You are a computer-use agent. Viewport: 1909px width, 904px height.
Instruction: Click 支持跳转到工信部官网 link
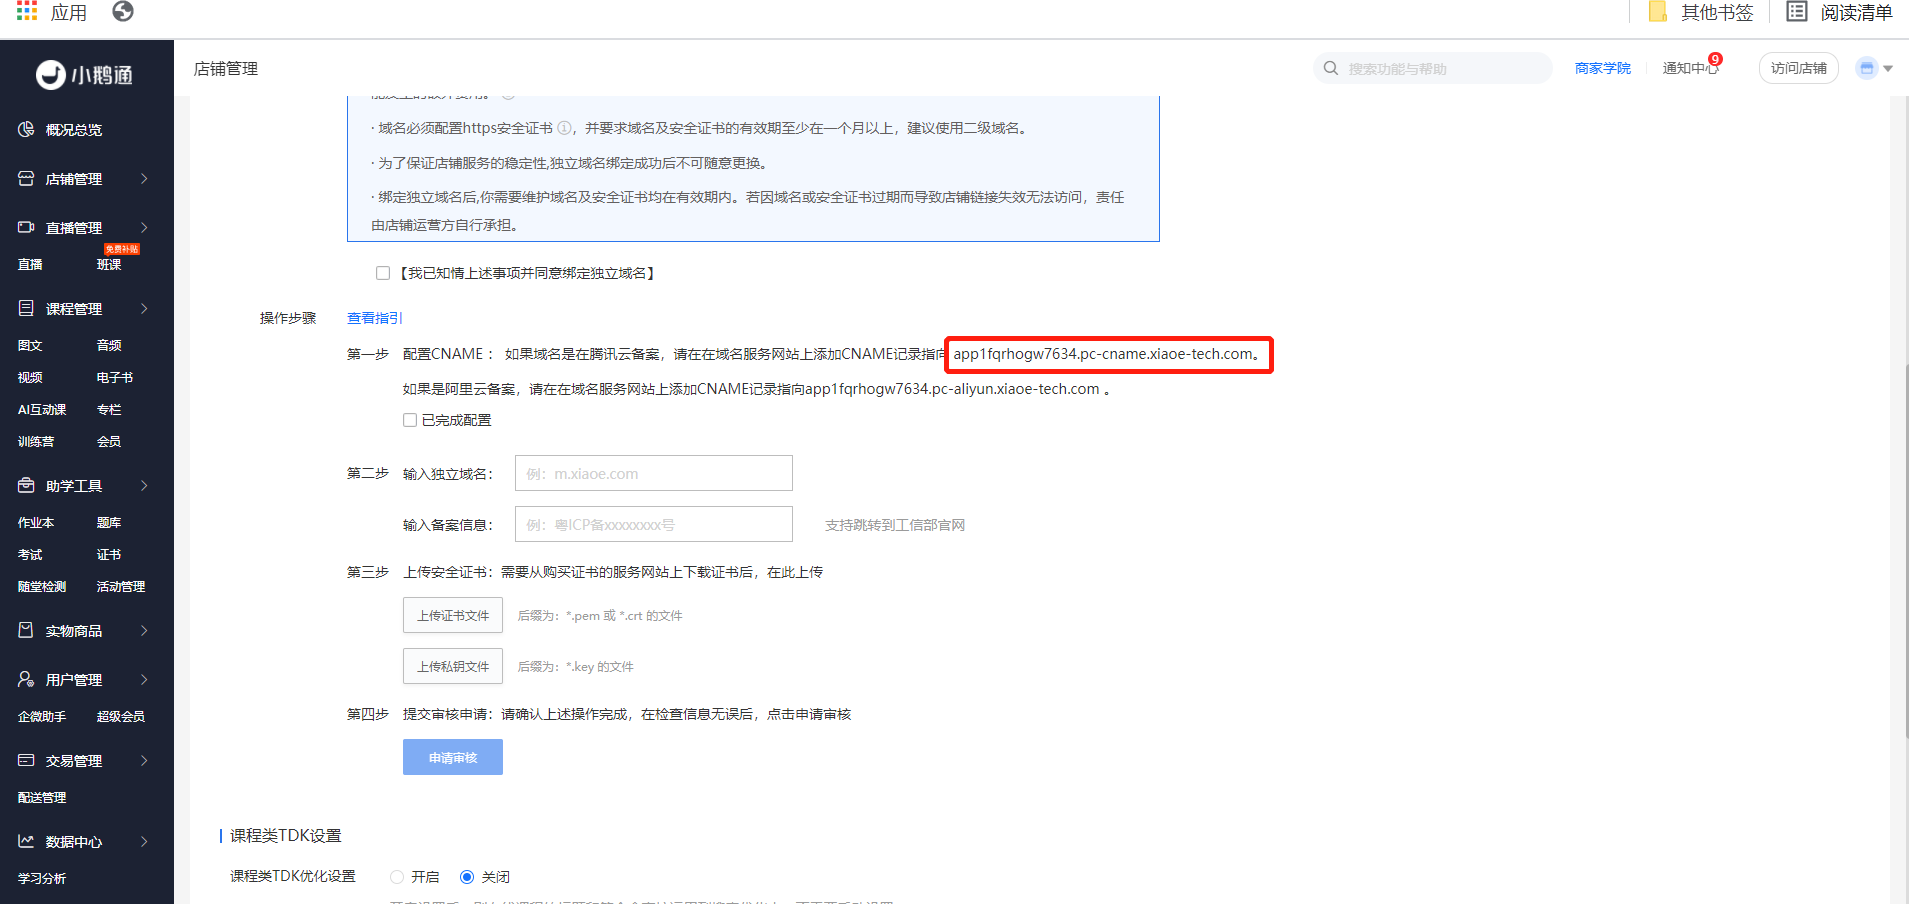pyautogui.click(x=895, y=525)
